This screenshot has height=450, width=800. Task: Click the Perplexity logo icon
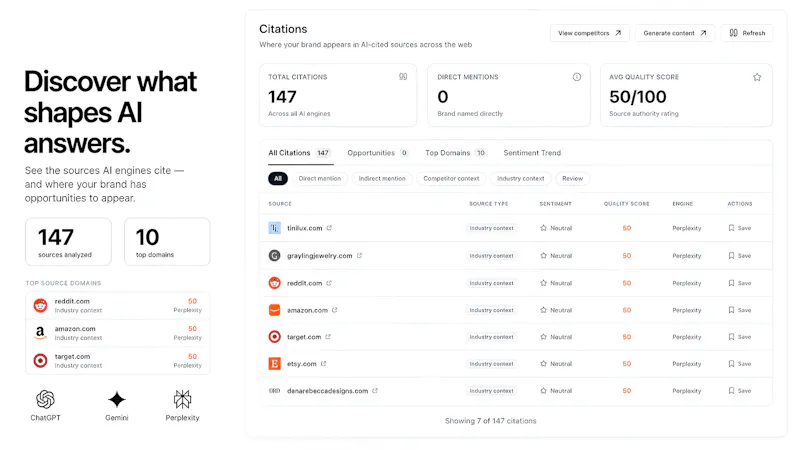click(182, 399)
